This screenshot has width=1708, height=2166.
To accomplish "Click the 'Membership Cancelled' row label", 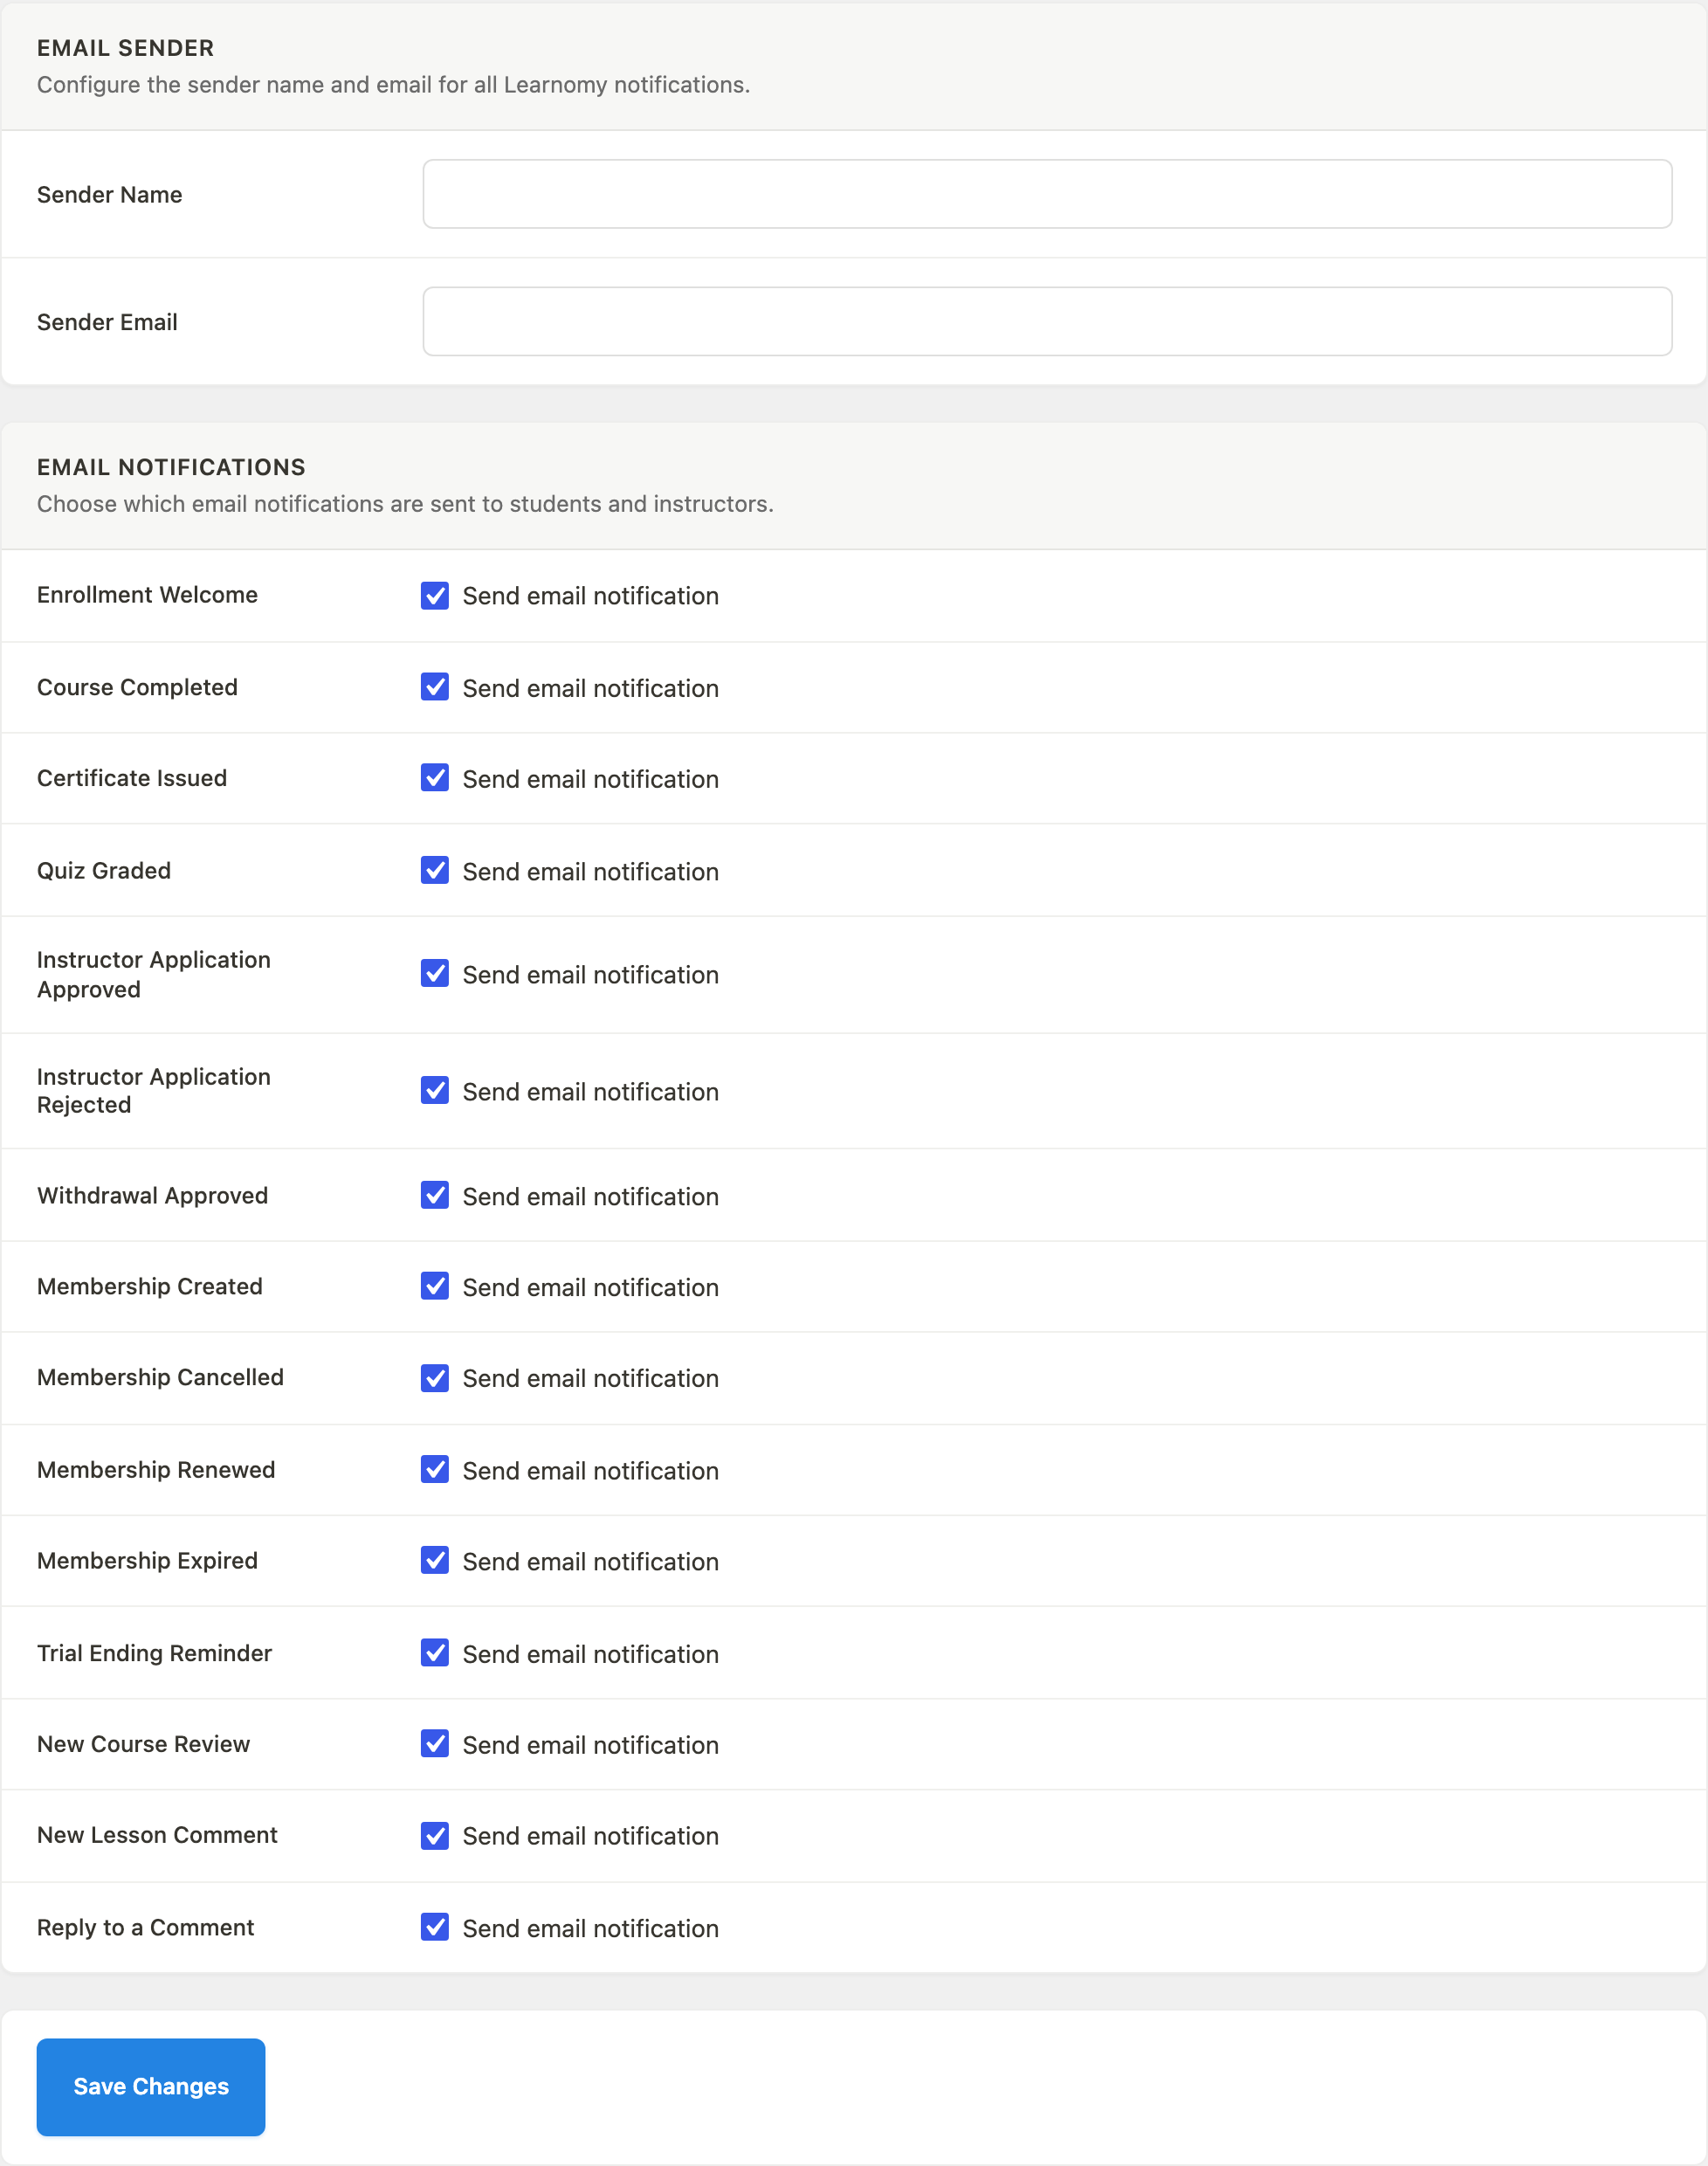I will (x=160, y=1377).
